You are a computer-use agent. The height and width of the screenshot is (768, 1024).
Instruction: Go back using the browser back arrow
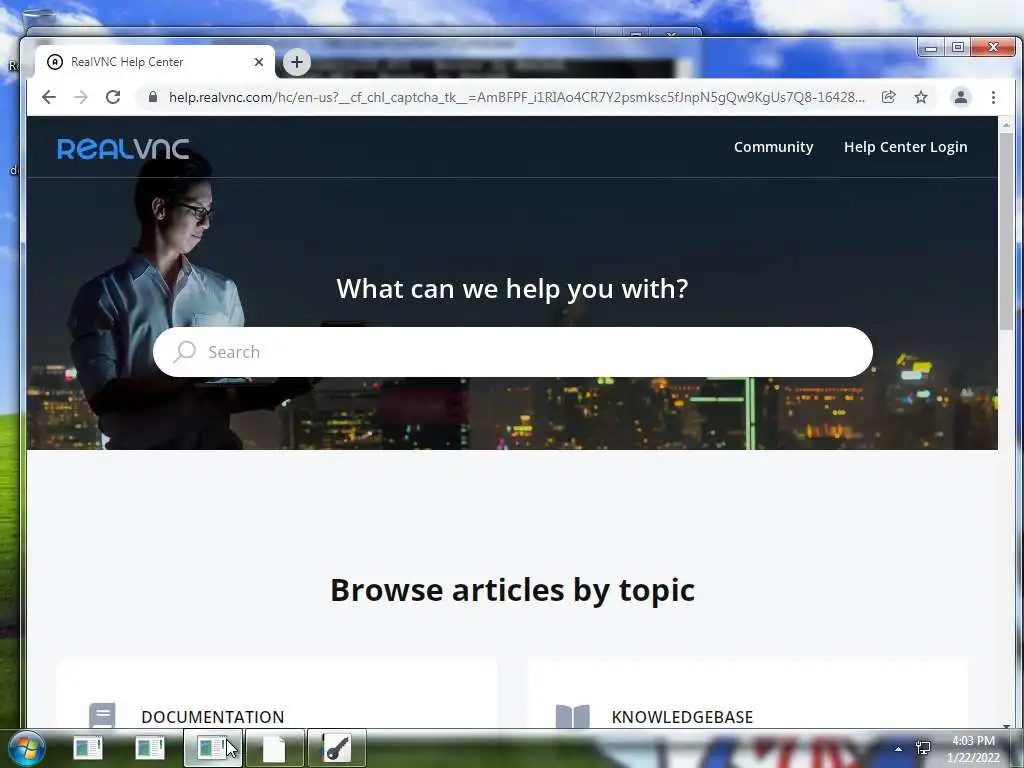coord(49,97)
